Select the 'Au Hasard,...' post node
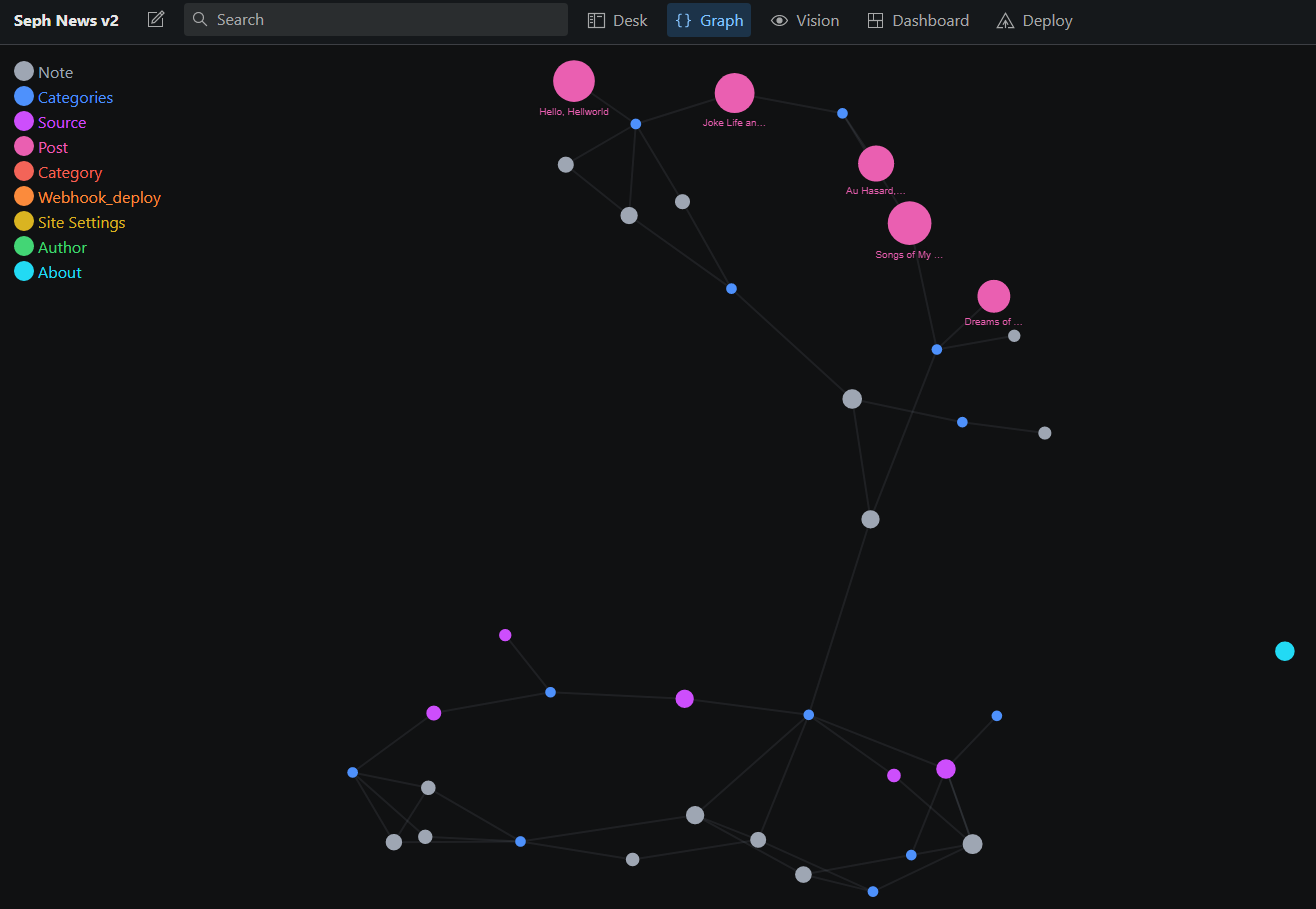1316x909 pixels. [876, 163]
